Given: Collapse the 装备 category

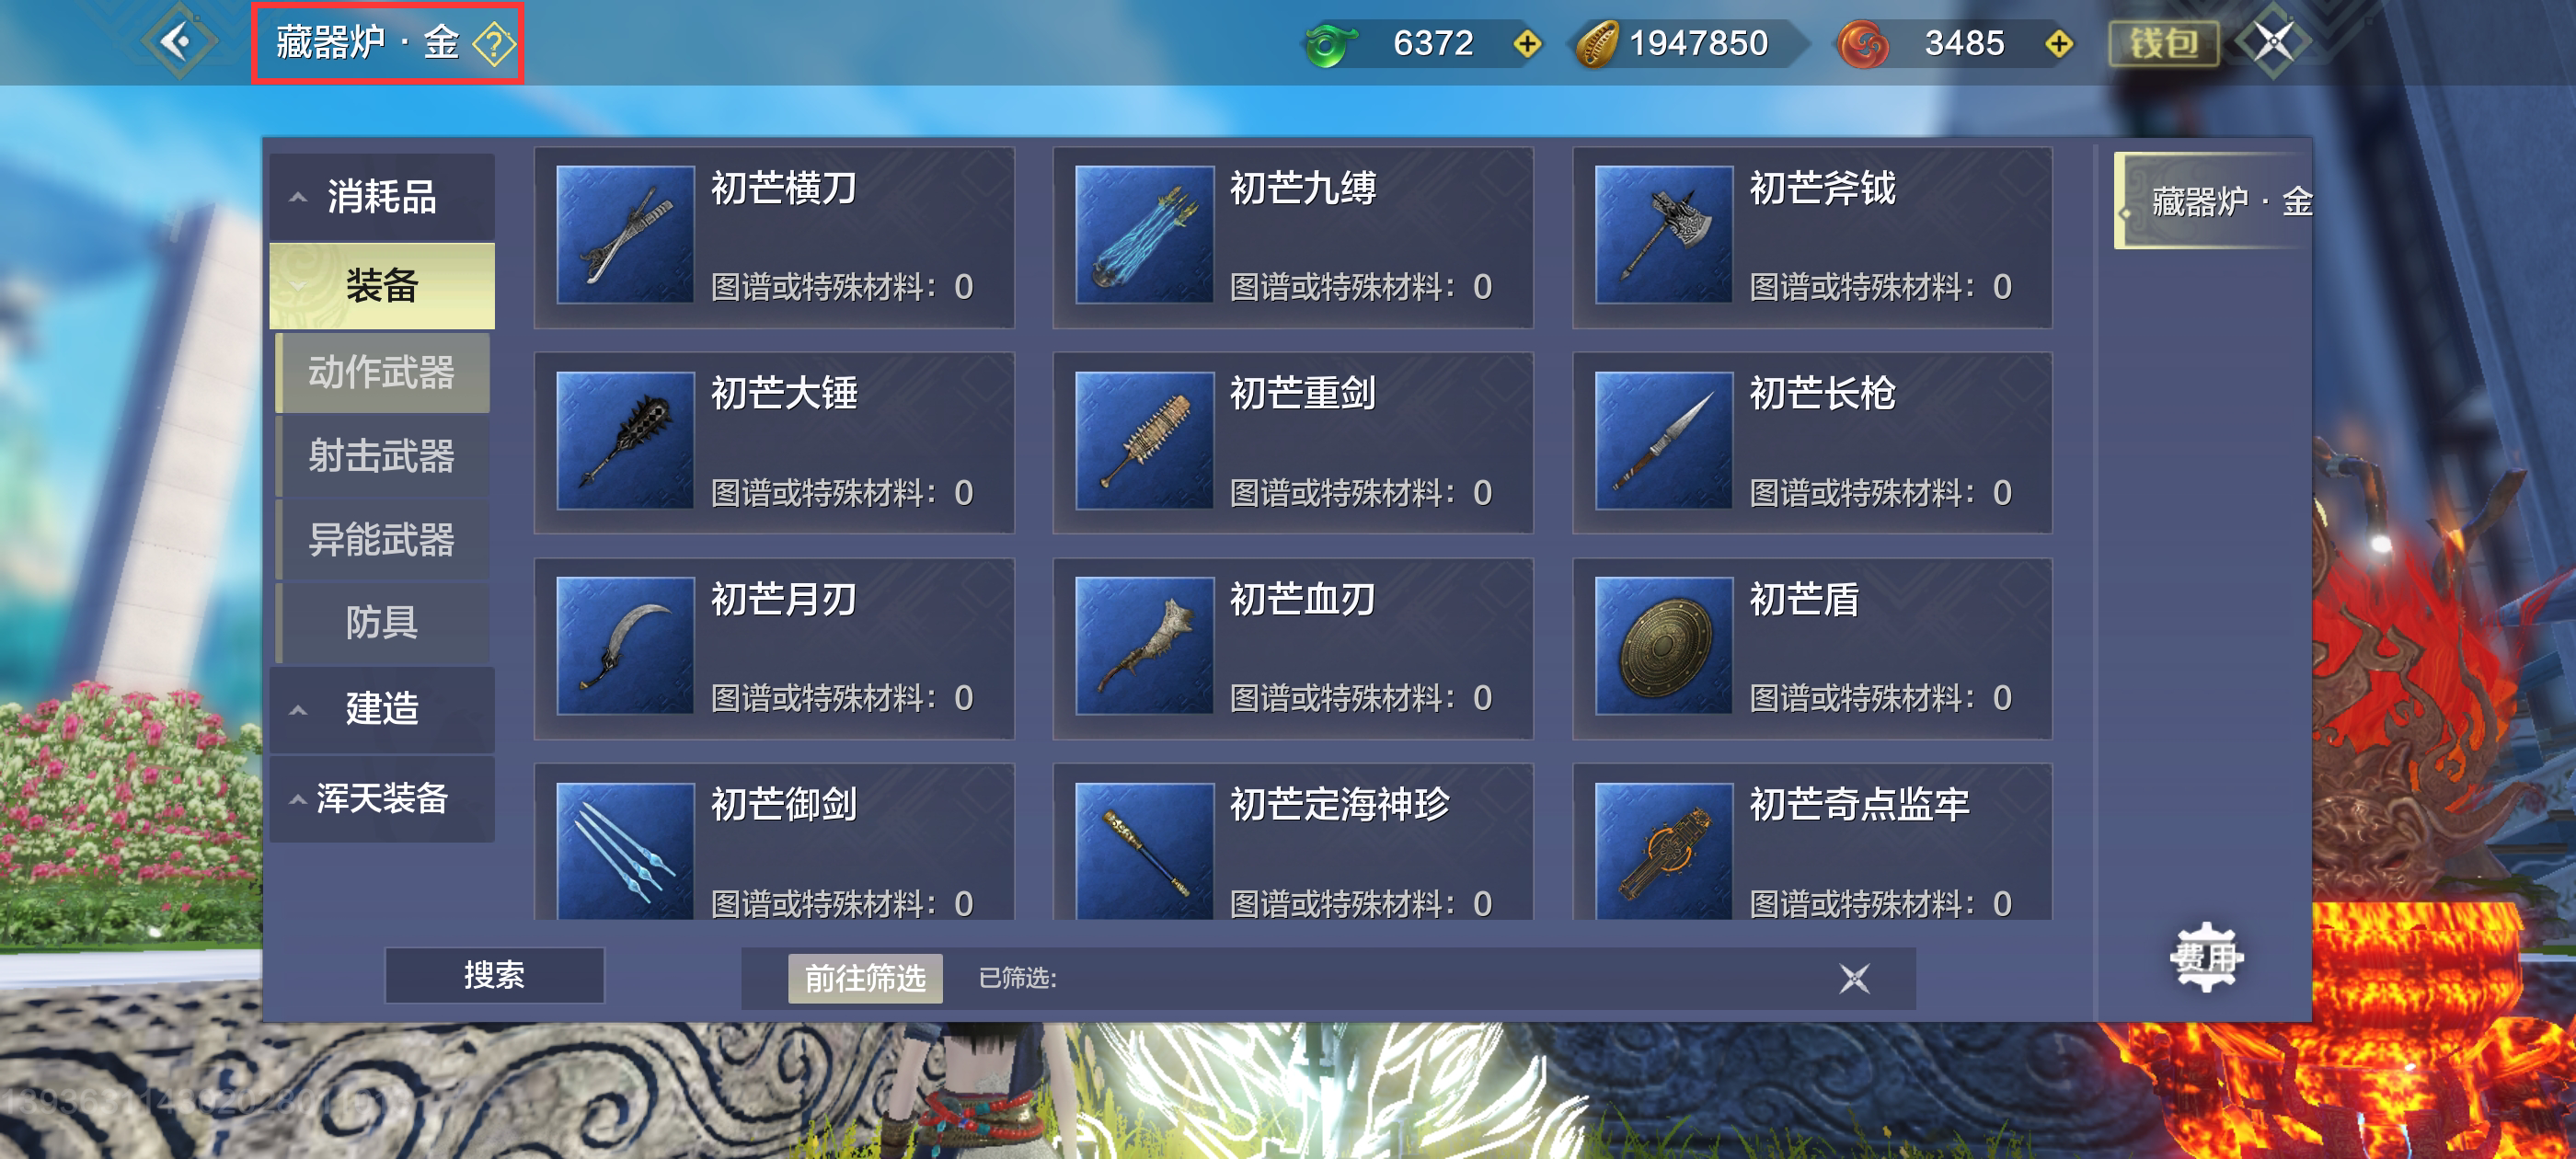Looking at the screenshot, I should [382, 286].
